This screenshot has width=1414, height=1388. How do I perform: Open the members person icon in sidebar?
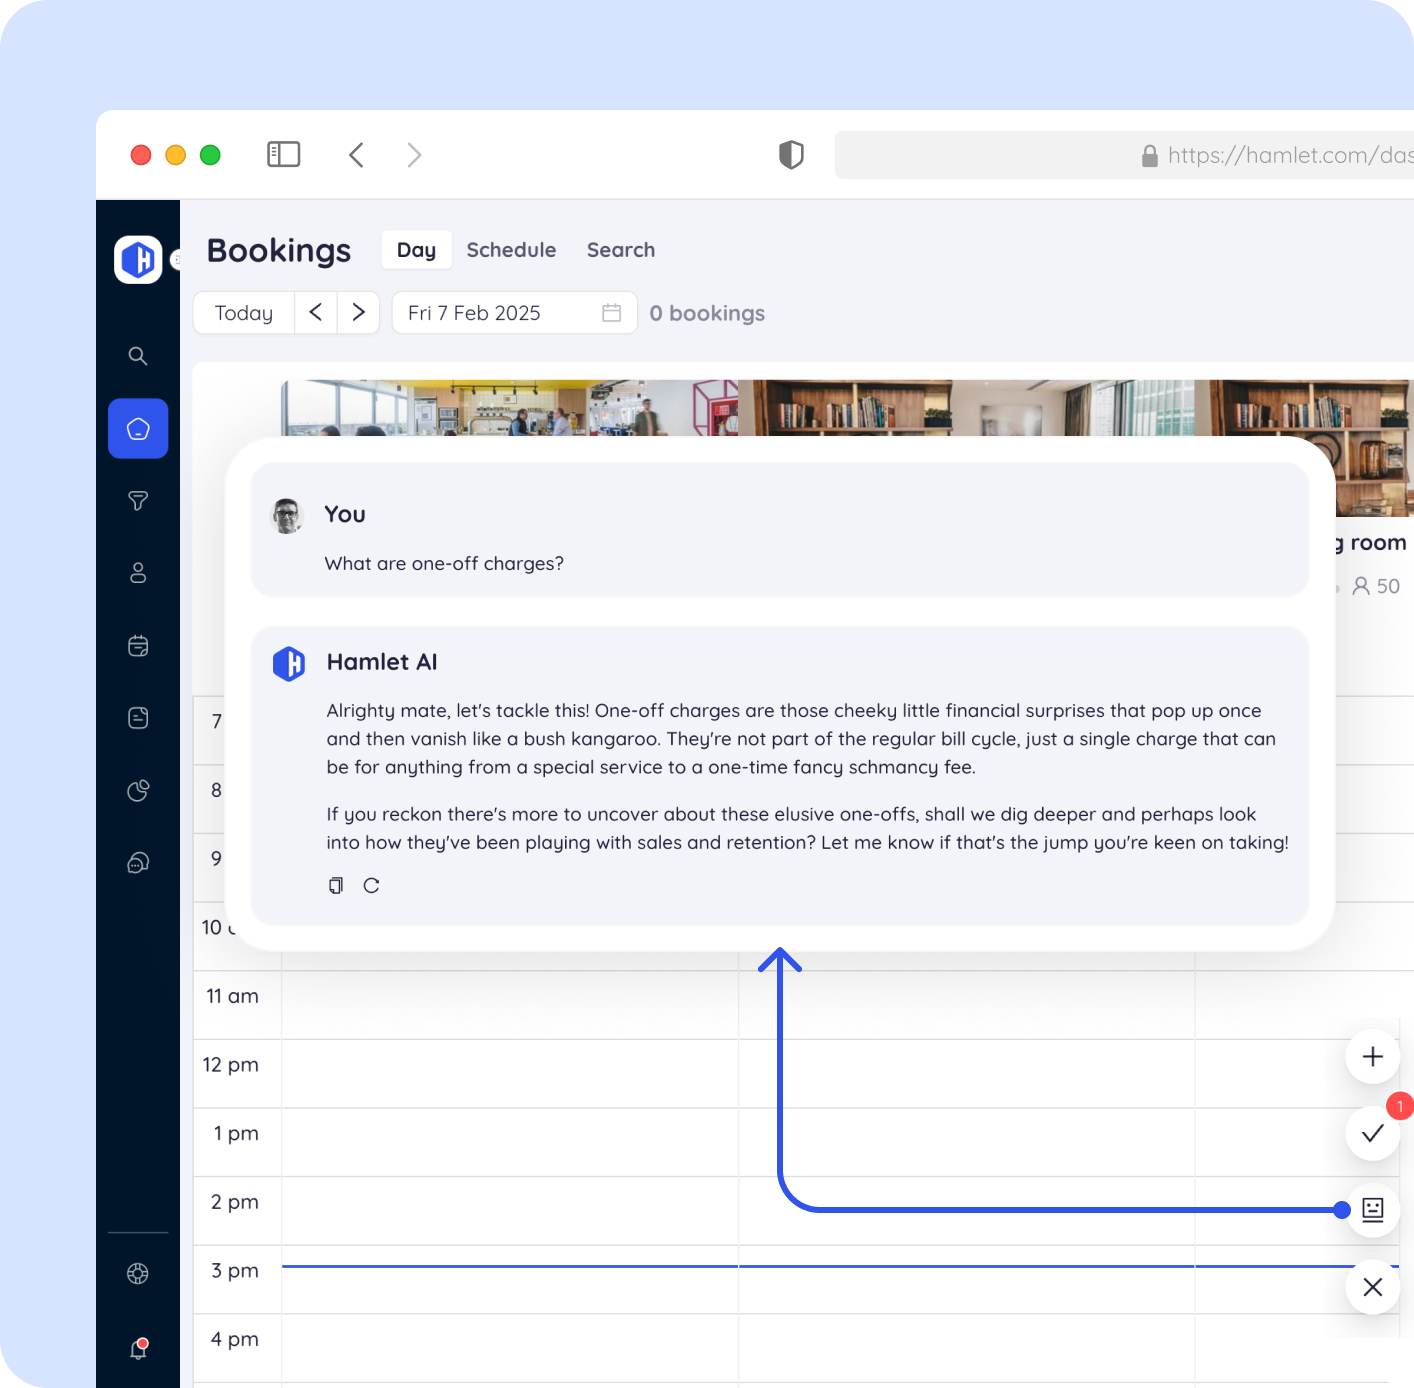(x=138, y=573)
